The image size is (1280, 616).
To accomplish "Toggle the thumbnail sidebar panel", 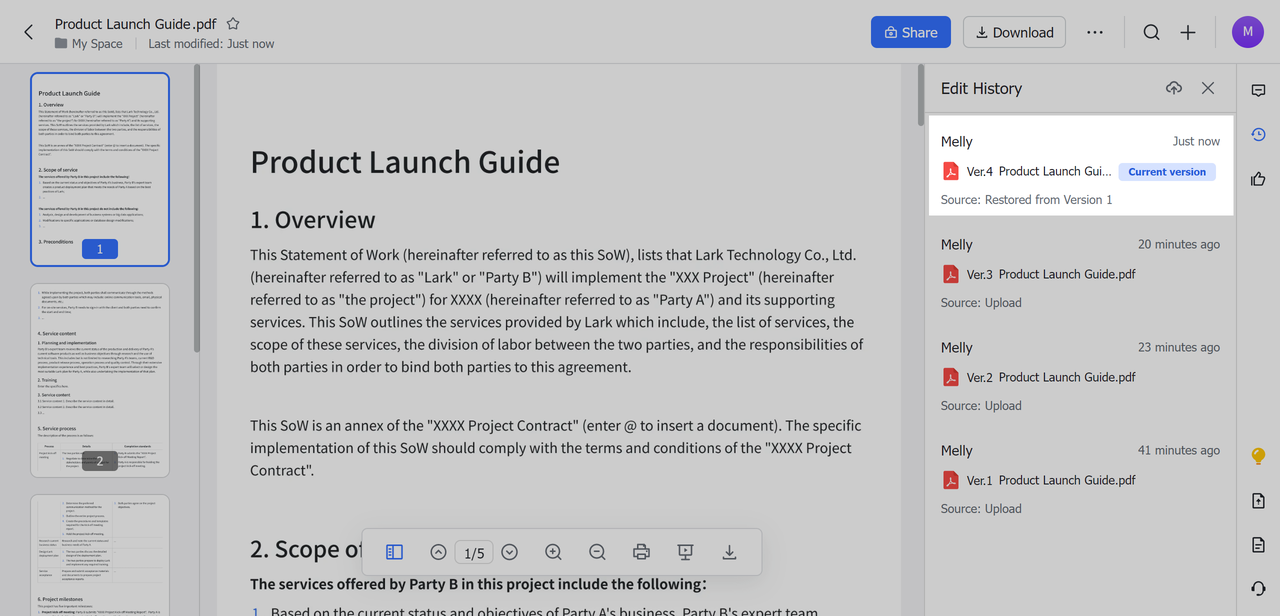I will (x=394, y=552).
